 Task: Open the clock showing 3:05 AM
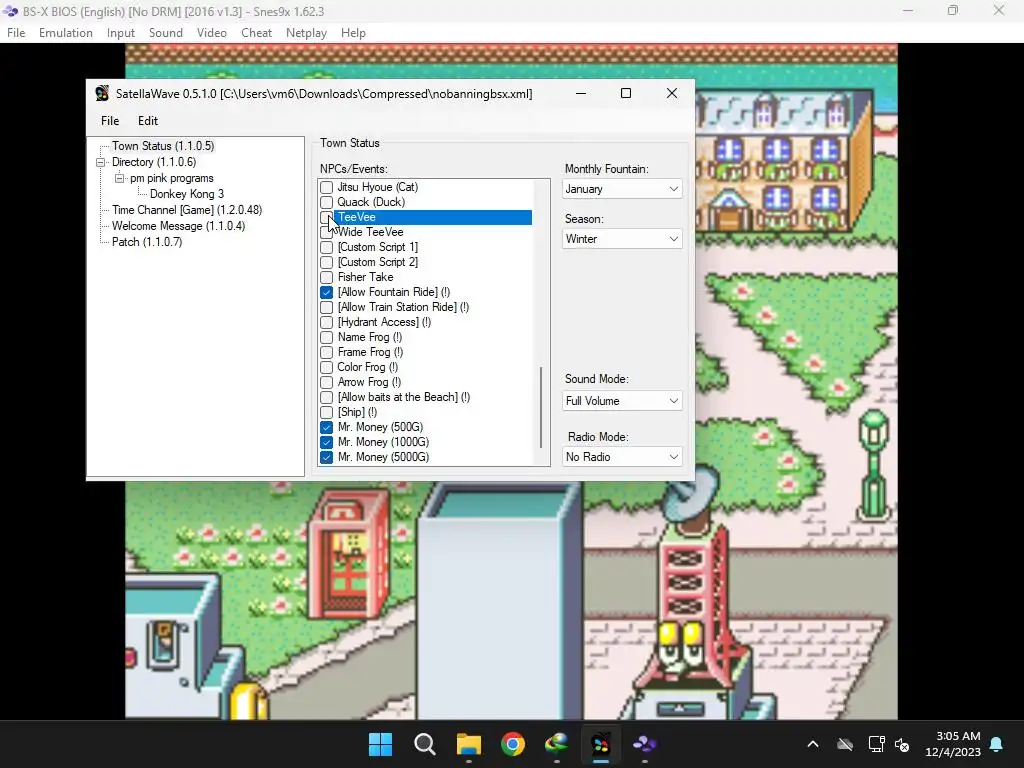(952, 744)
